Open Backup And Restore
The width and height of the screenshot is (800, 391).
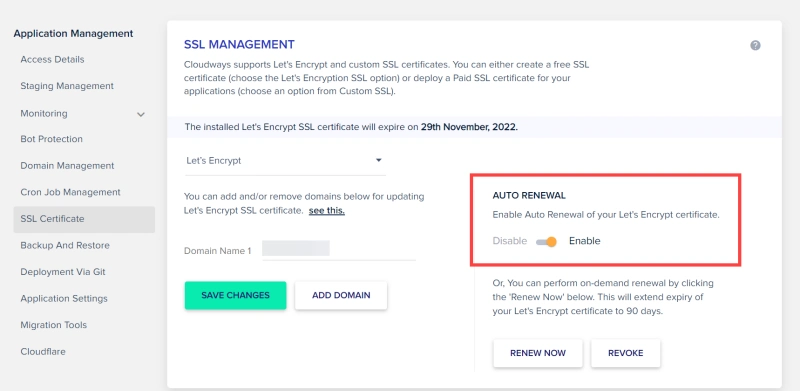coord(65,245)
